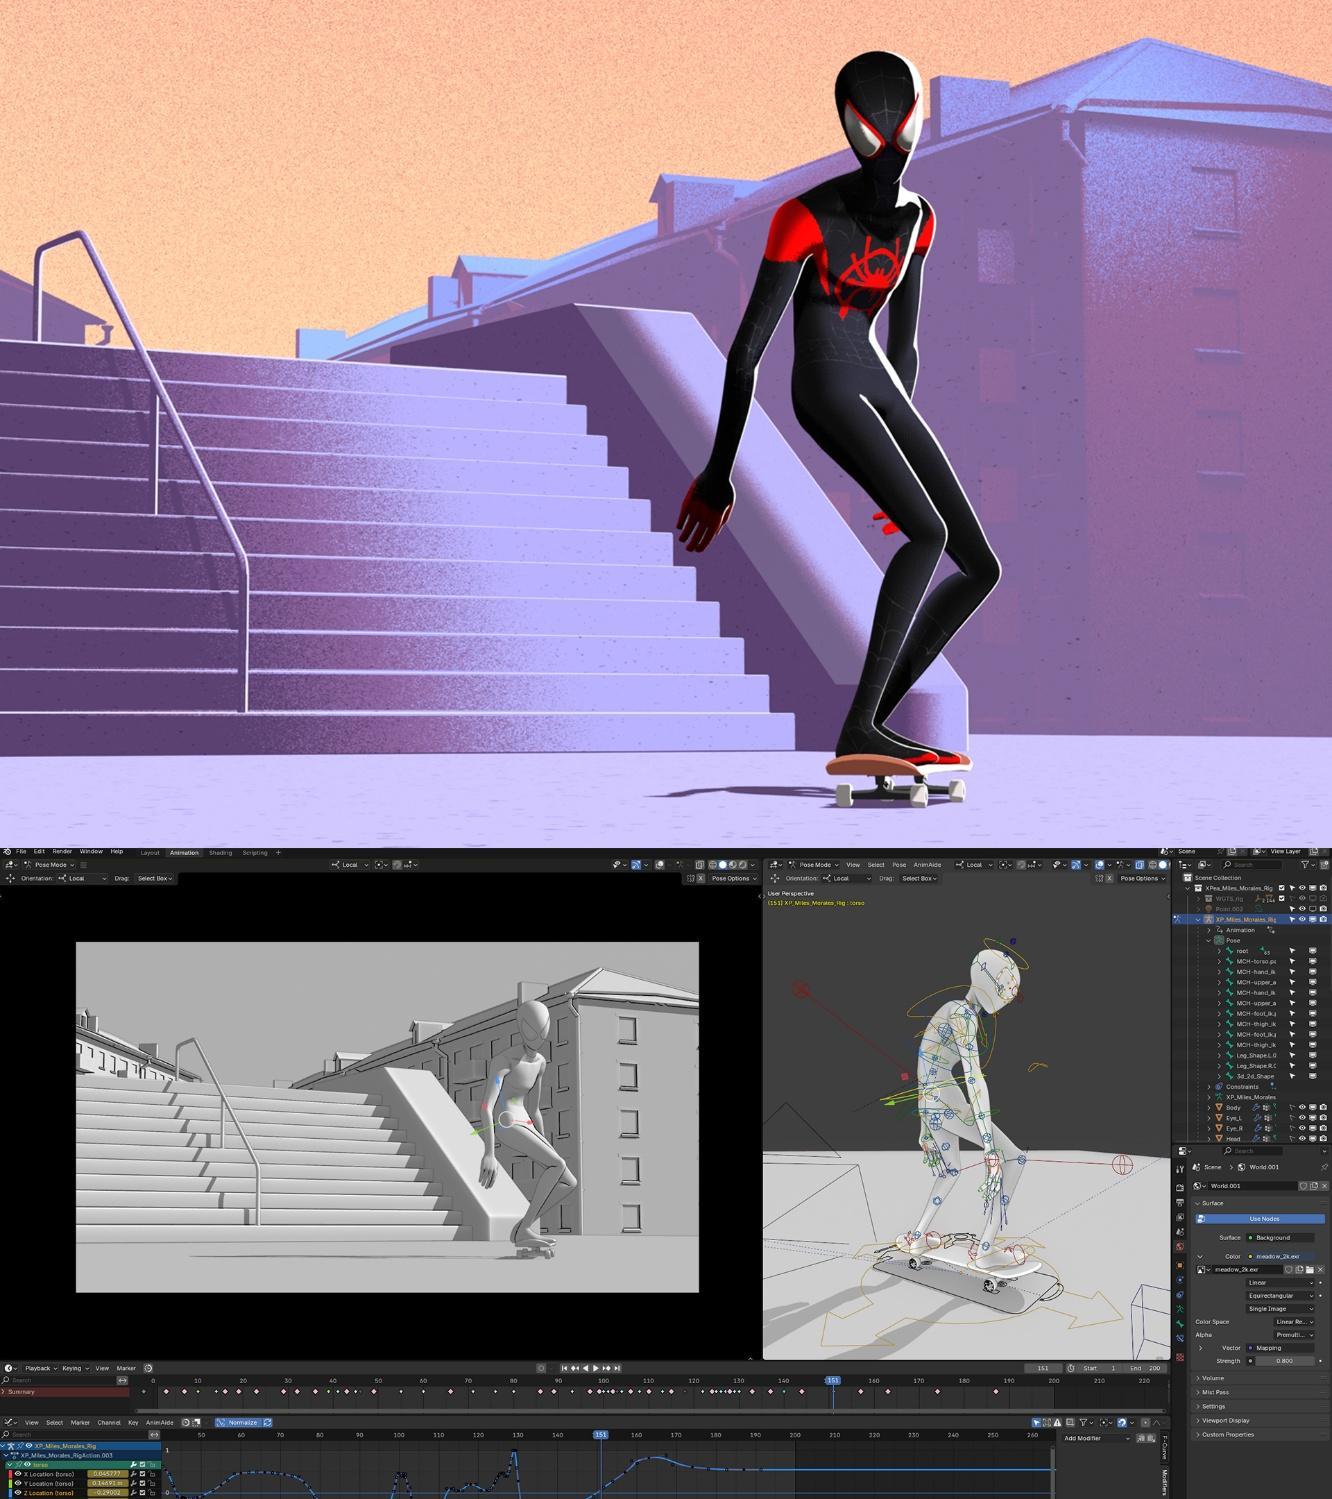Open the Equirectangular projection dropdown
The height and width of the screenshot is (1499, 1332).
tap(1281, 1296)
